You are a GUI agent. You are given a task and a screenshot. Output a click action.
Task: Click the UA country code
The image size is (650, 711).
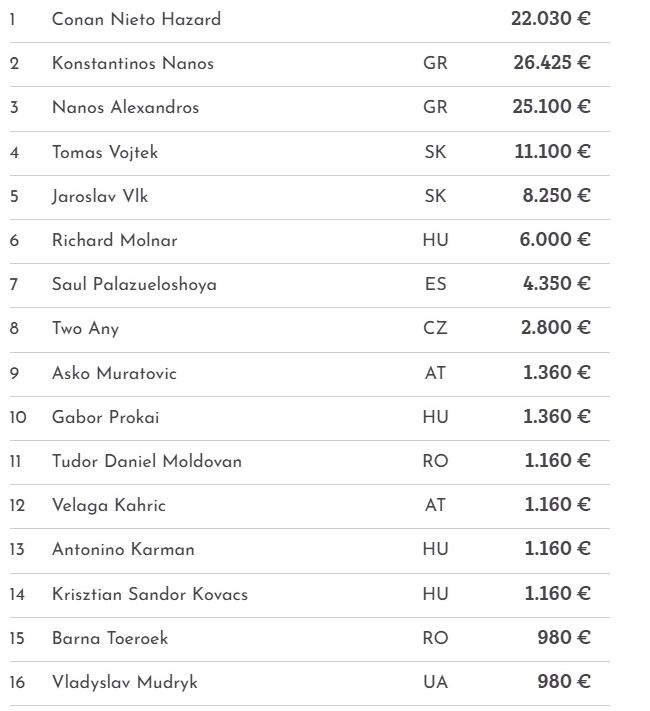click(435, 682)
